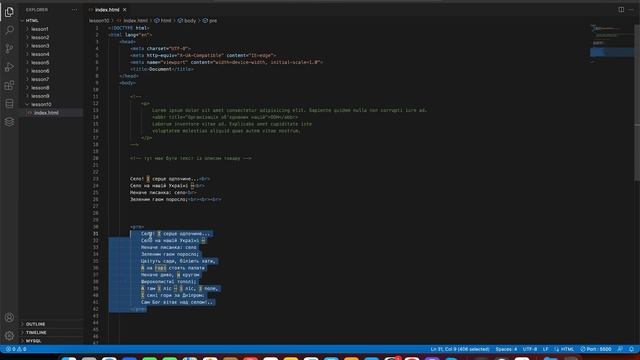Place cursor on the DOCTYPE html line
The width and height of the screenshot is (640, 360).
tap(129, 28)
